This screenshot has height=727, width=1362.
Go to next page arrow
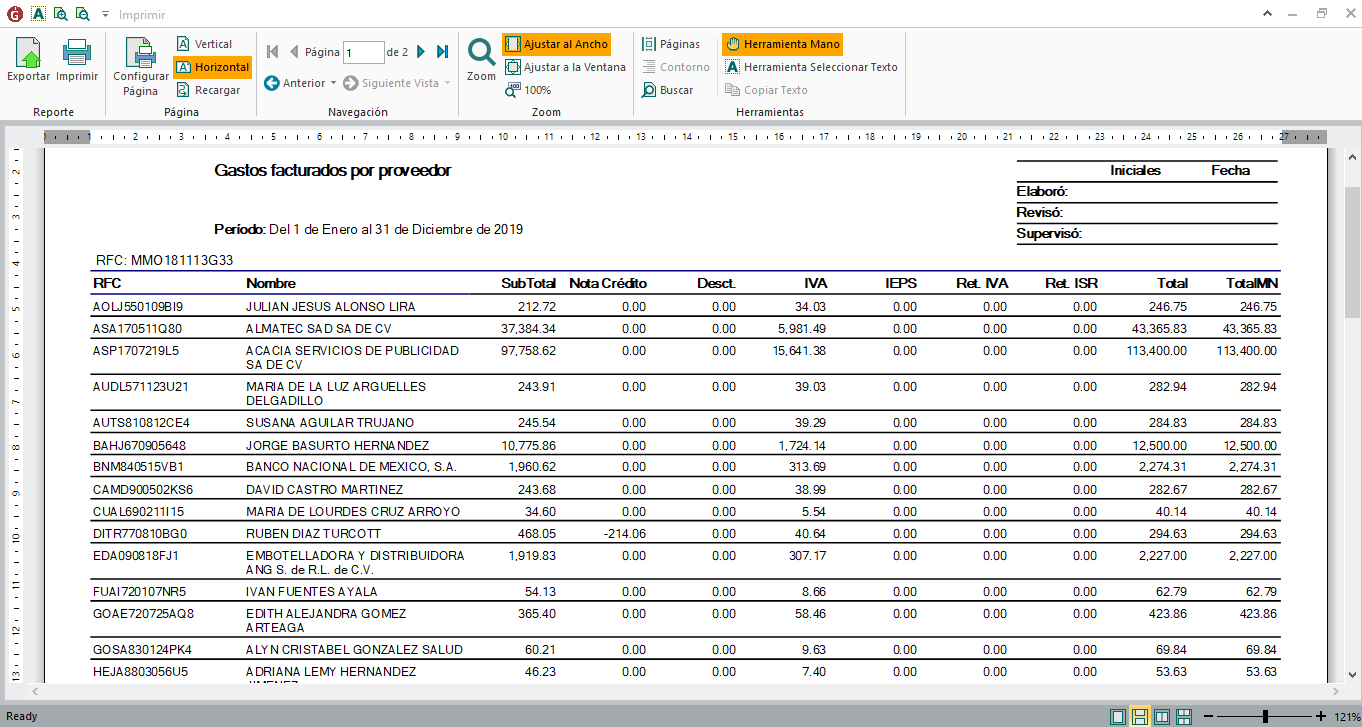pos(421,52)
